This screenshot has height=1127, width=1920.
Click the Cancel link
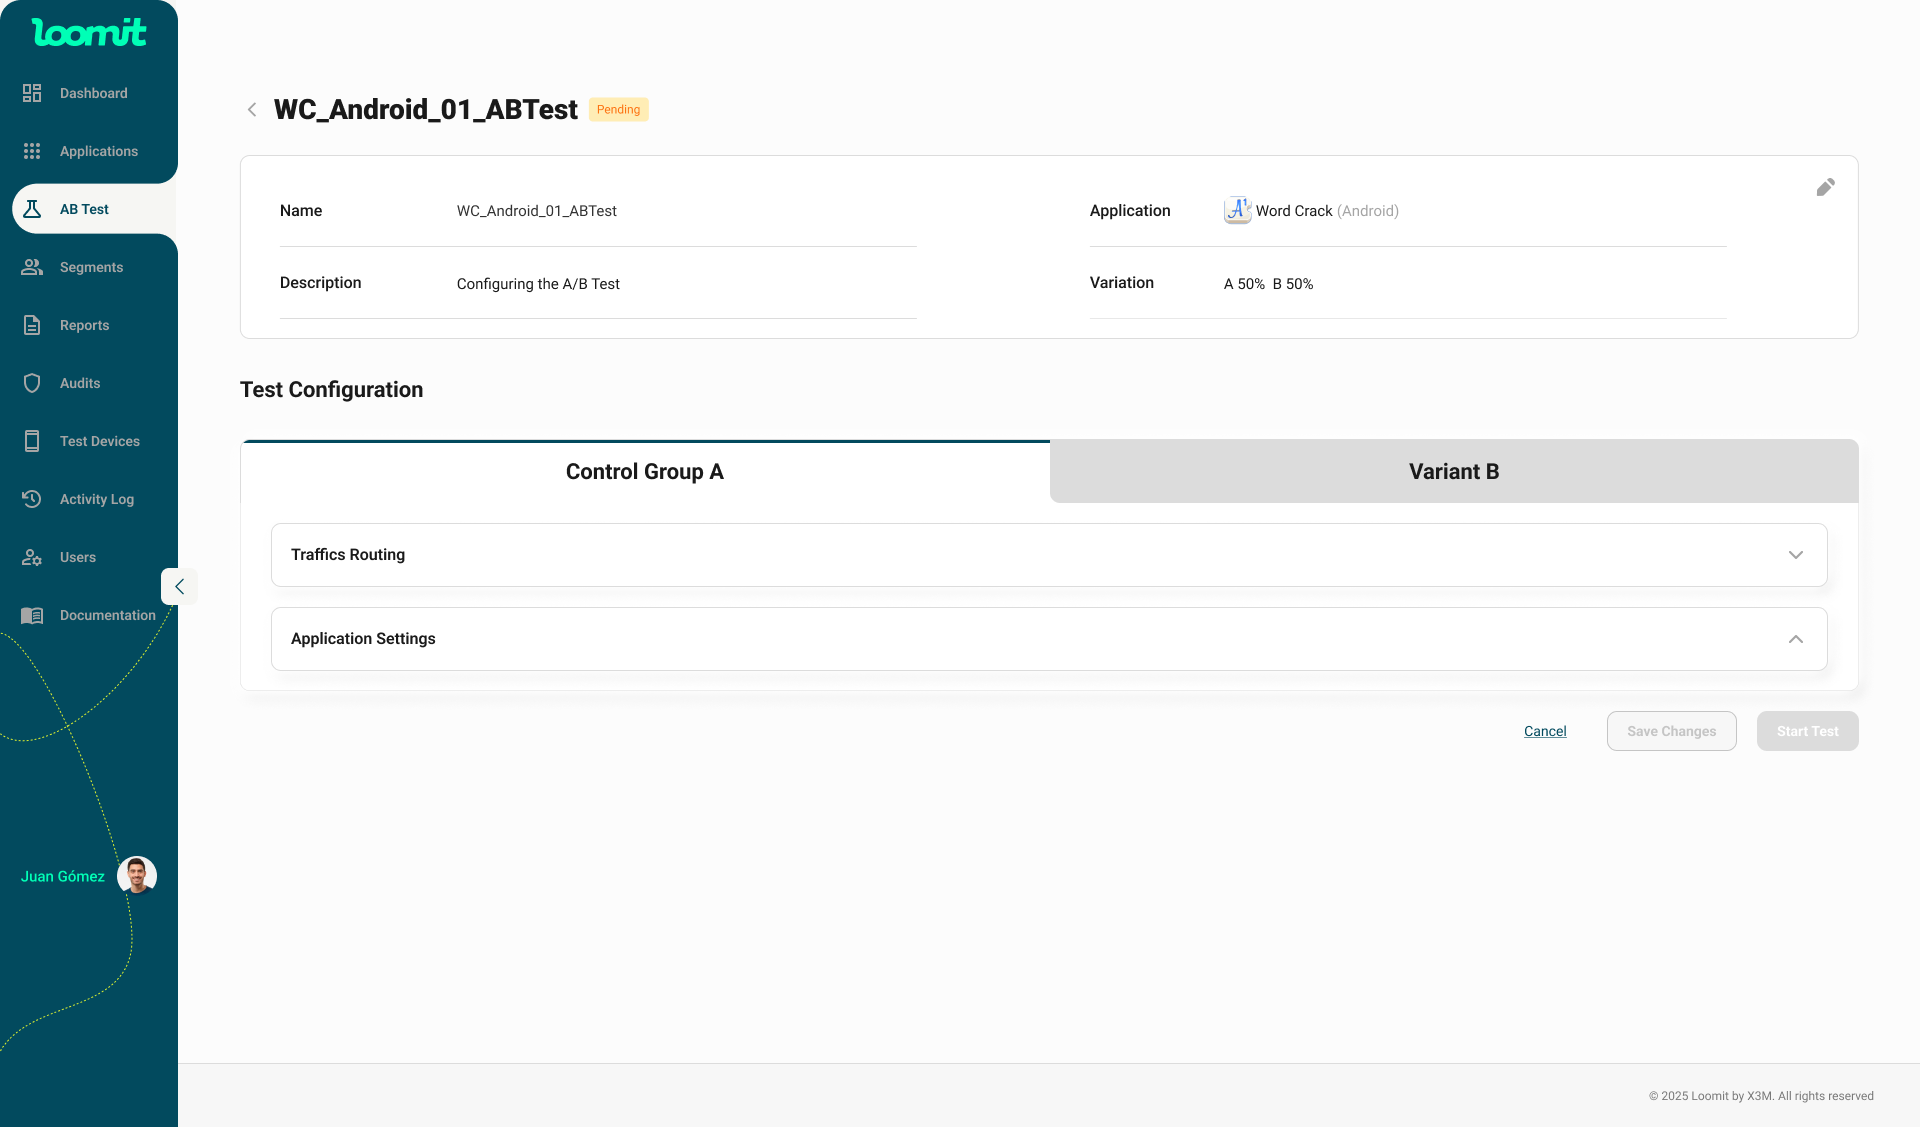point(1545,731)
